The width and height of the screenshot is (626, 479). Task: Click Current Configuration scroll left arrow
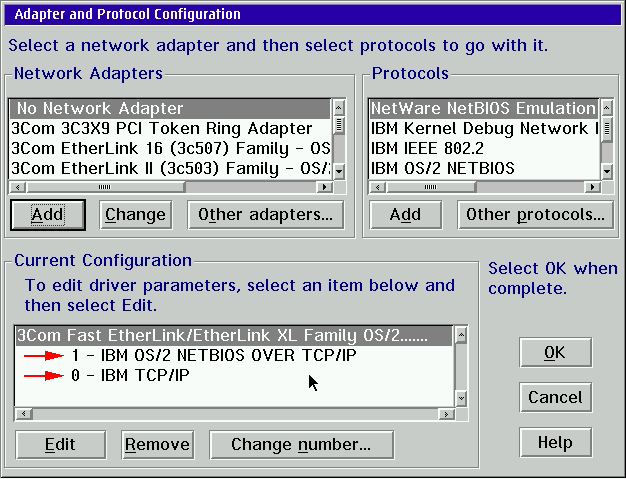click(24, 414)
